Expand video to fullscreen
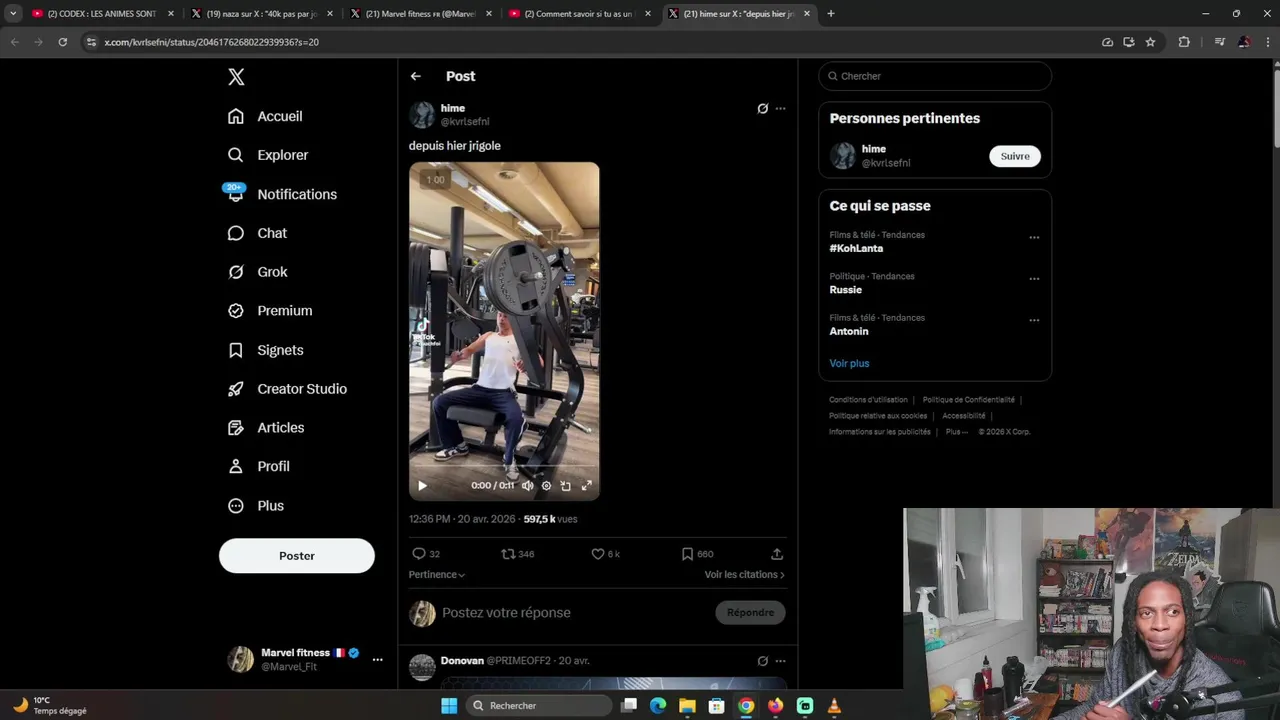 click(x=587, y=486)
